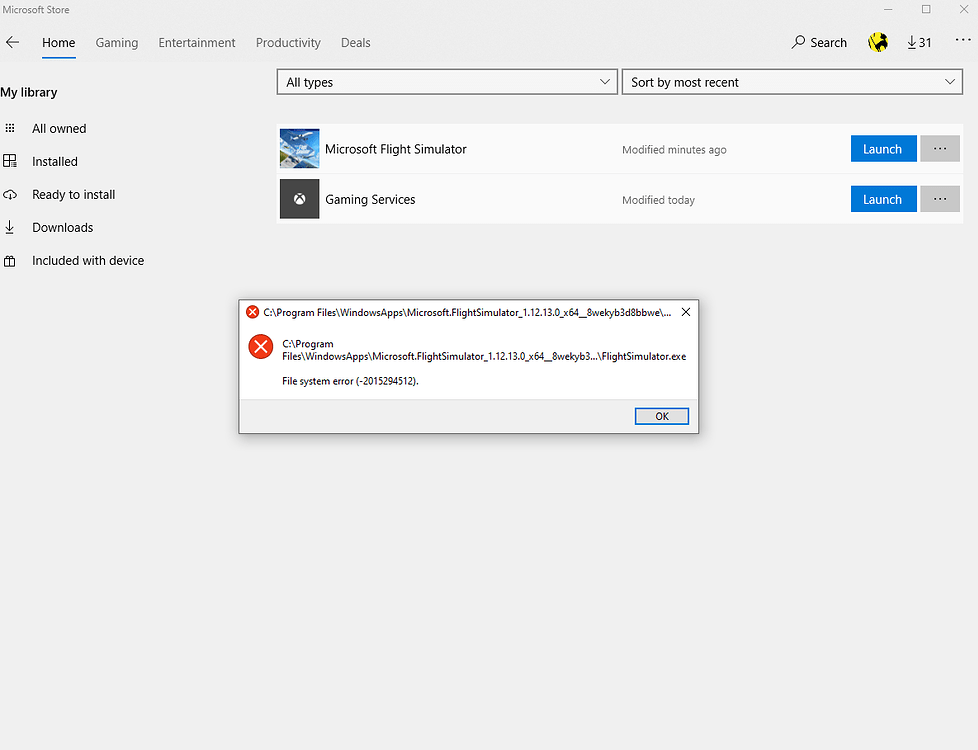978x750 pixels.
Task: Switch to the Entertainment tab
Action: click(x=197, y=43)
